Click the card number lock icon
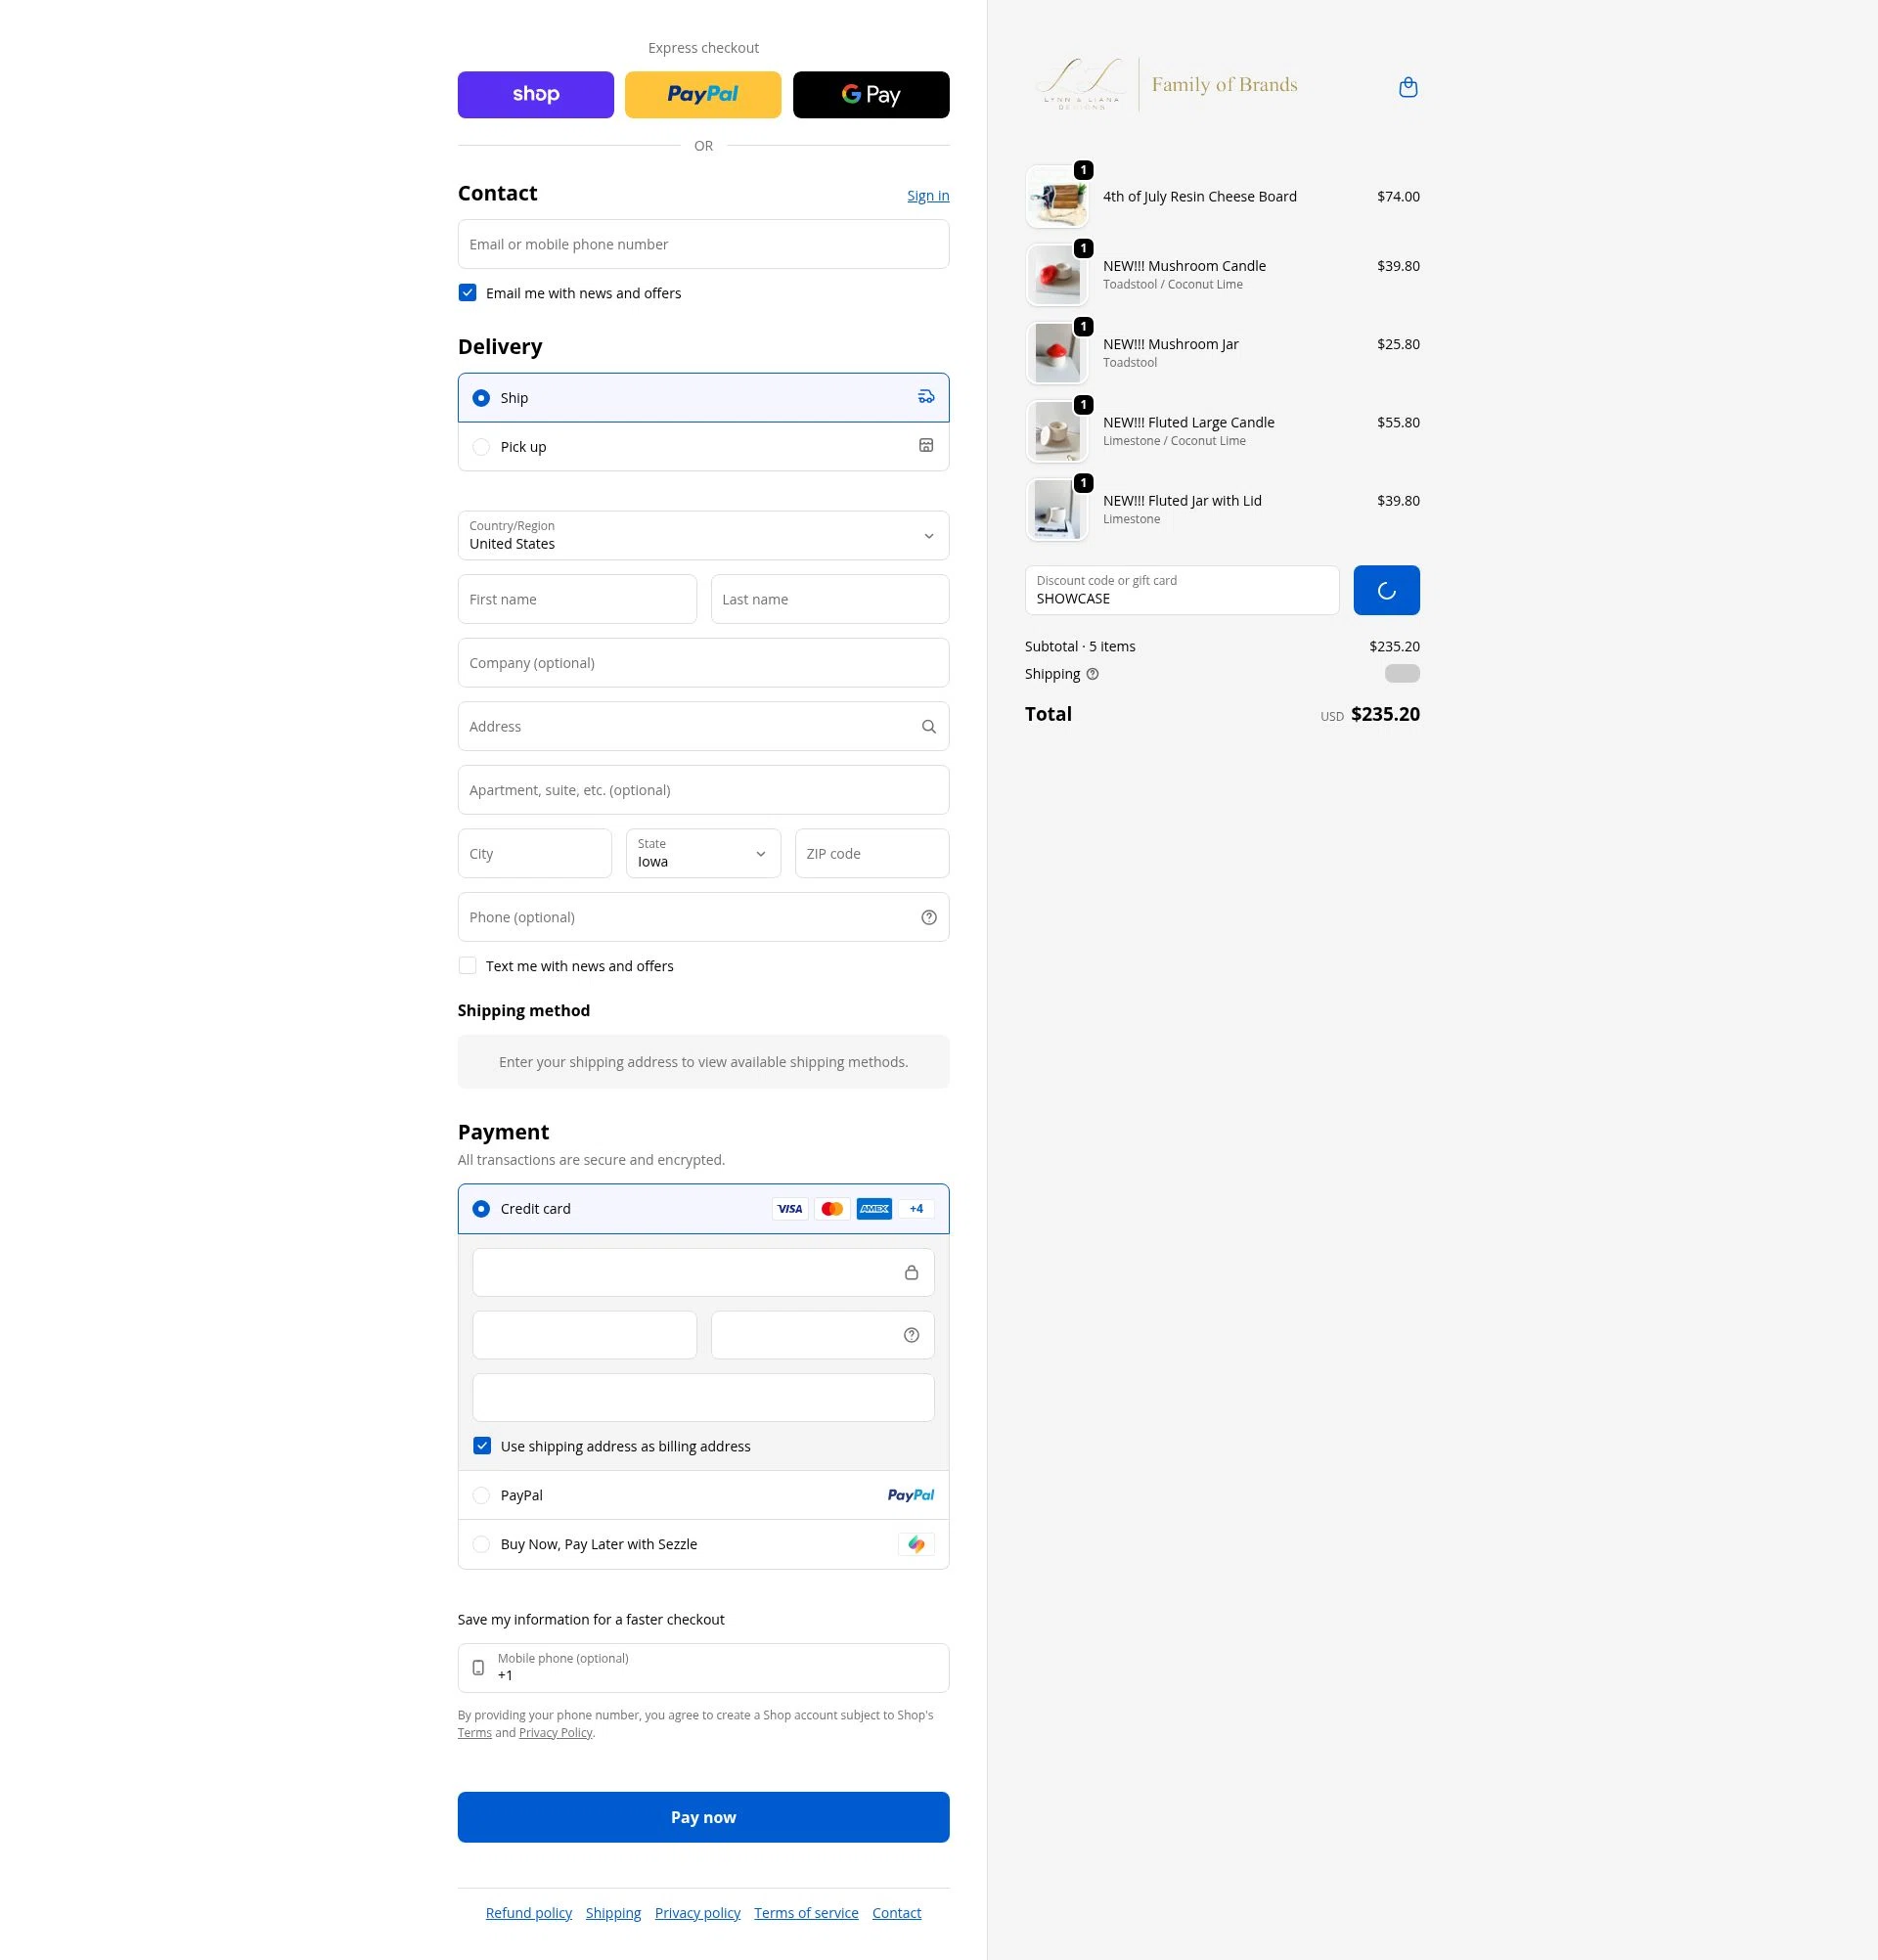The image size is (1878, 1960). coord(911,1273)
